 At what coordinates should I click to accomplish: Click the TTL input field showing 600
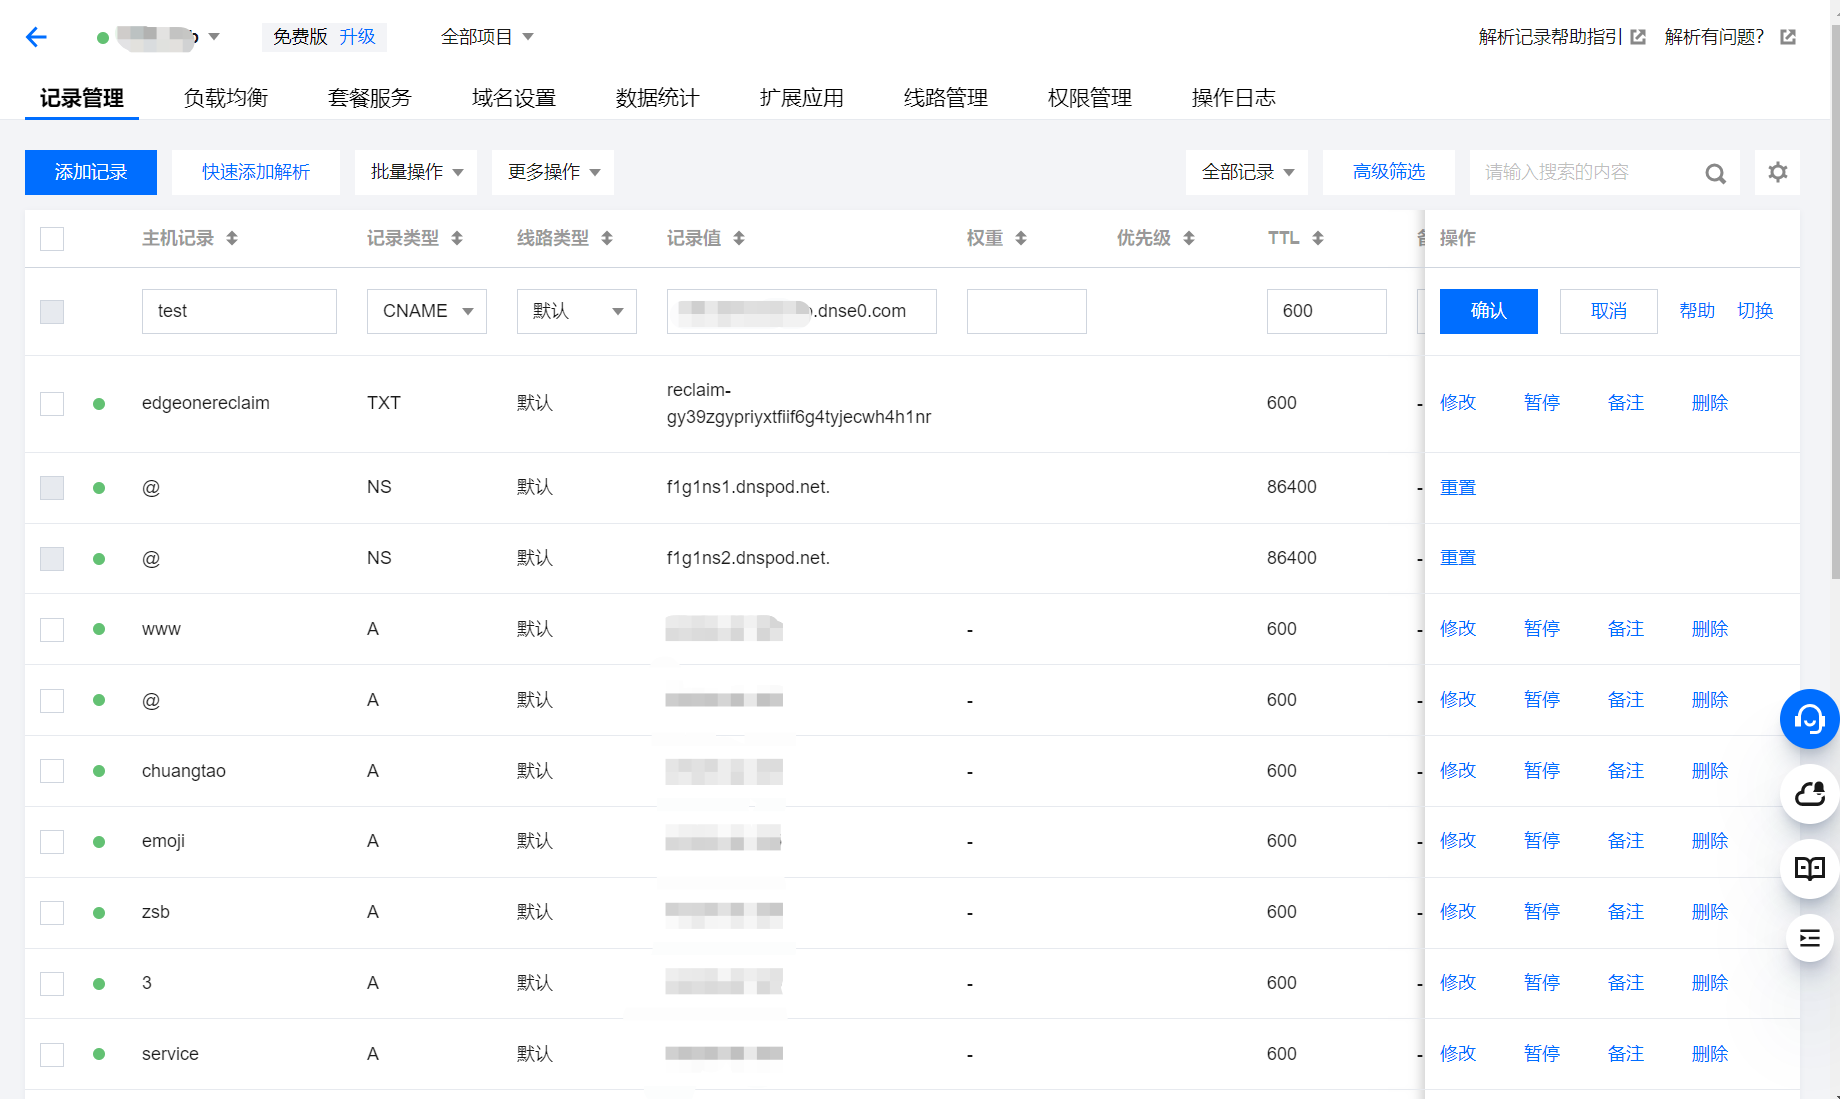(1327, 311)
